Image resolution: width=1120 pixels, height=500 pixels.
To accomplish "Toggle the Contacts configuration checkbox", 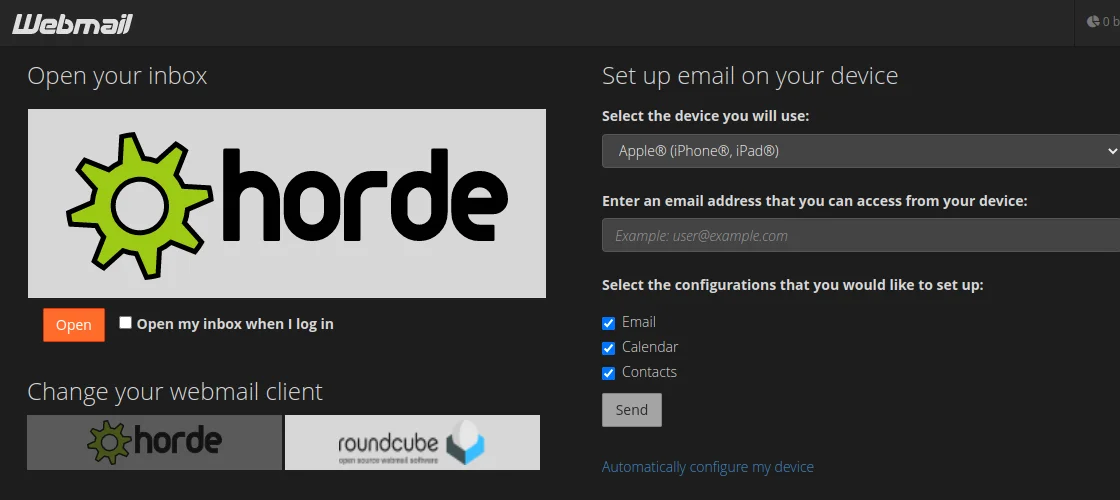I will (609, 374).
